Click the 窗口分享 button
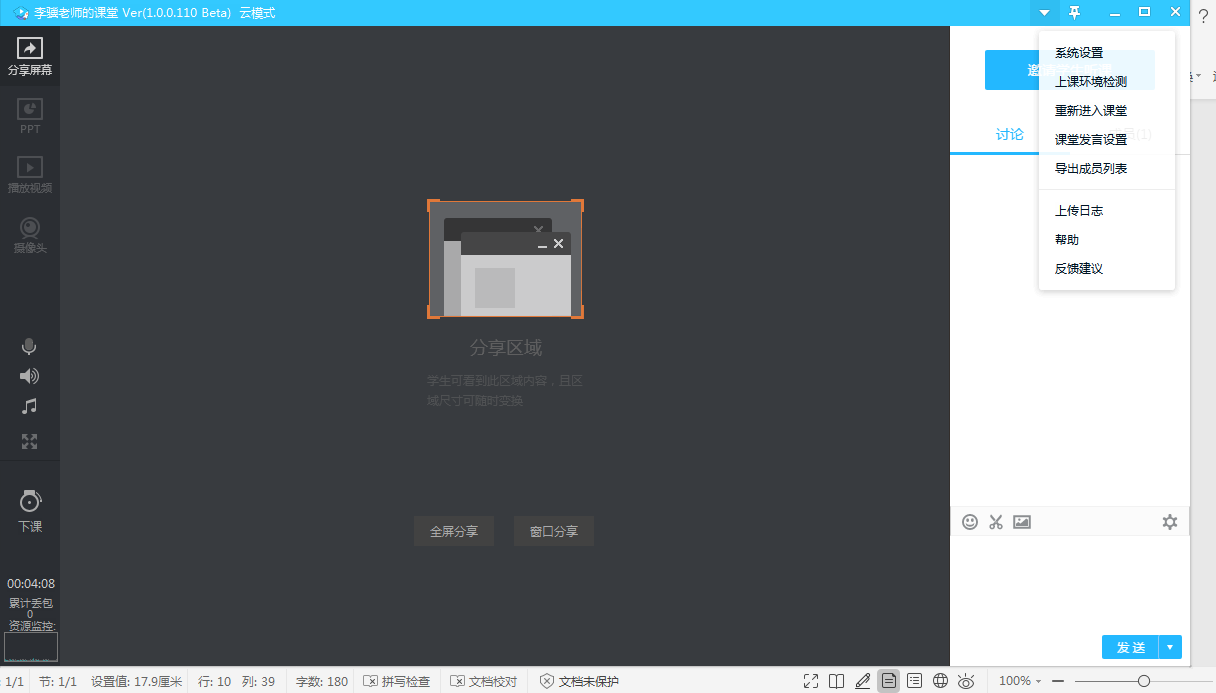The width and height of the screenshot is (1216, 693). (x=554, y=532)
